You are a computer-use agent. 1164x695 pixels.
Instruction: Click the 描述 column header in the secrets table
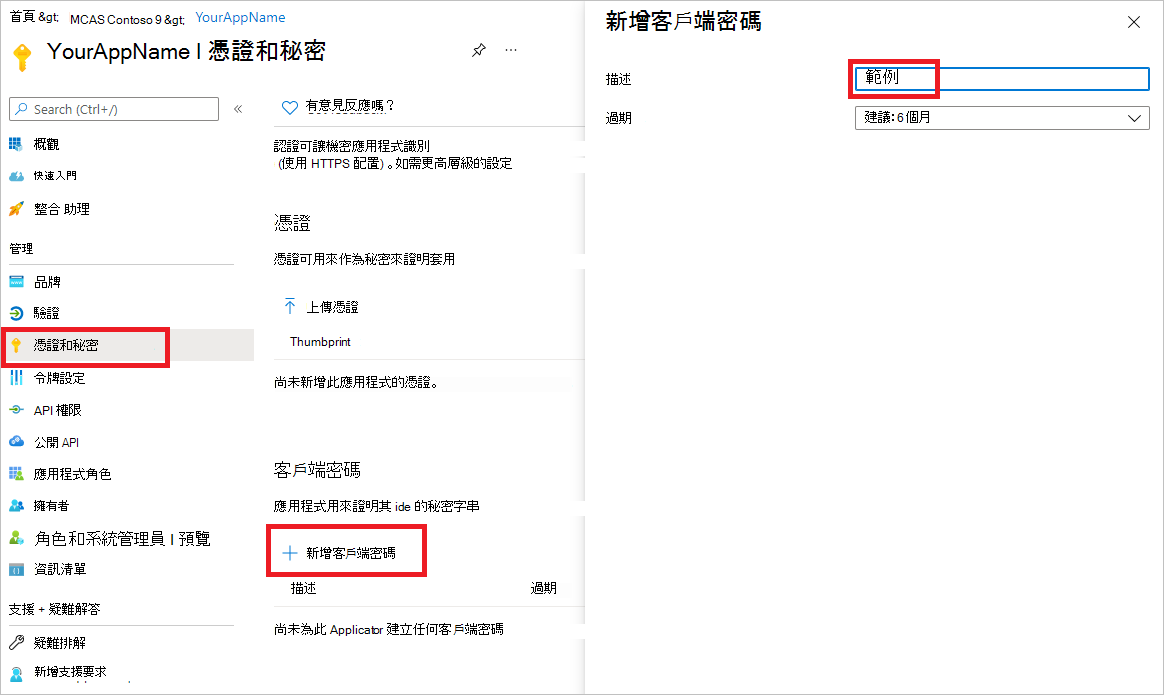tap(304, 588)
